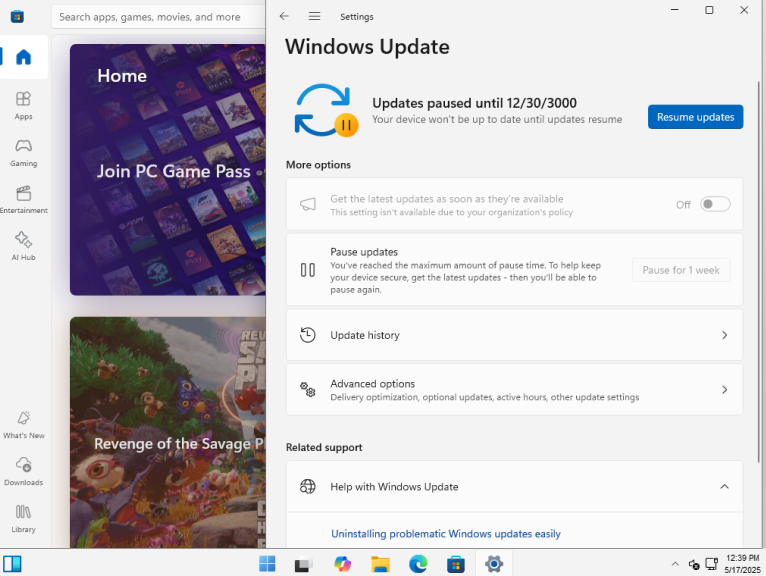This screenshot has width=766, height=576.
Task: Open Update history chevron
Action: (x=724, y=335)
